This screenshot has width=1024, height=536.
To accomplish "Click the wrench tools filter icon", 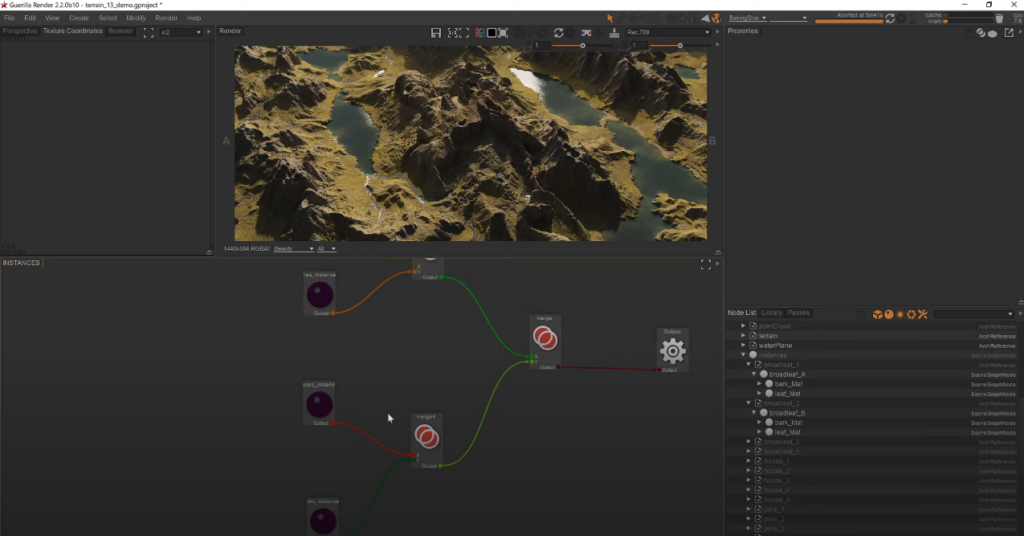I will tap(922, 314).
